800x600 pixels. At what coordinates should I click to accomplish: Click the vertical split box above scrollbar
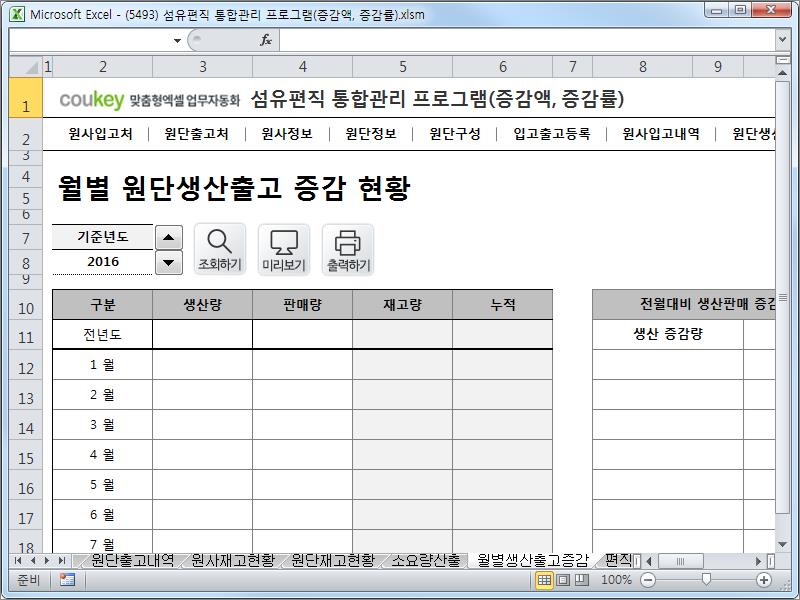point(782,60)
